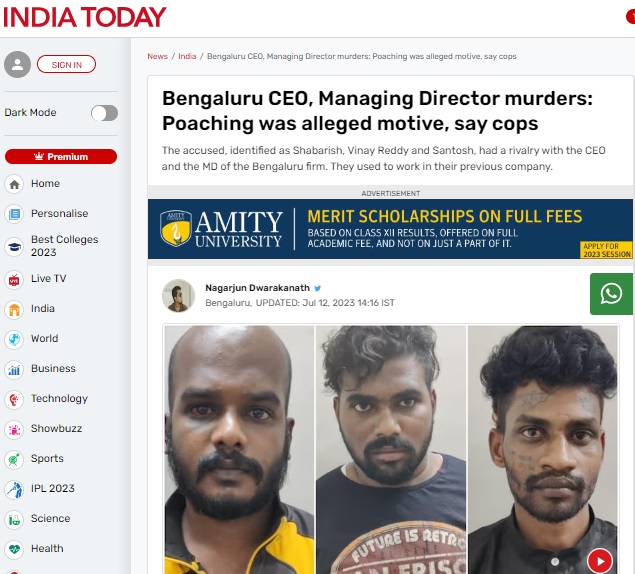Image resolution: width=635 pixels, height=574 pixels.
Task: Open the Best Colleges graduation cap icon
Action: tap(14, 247)
